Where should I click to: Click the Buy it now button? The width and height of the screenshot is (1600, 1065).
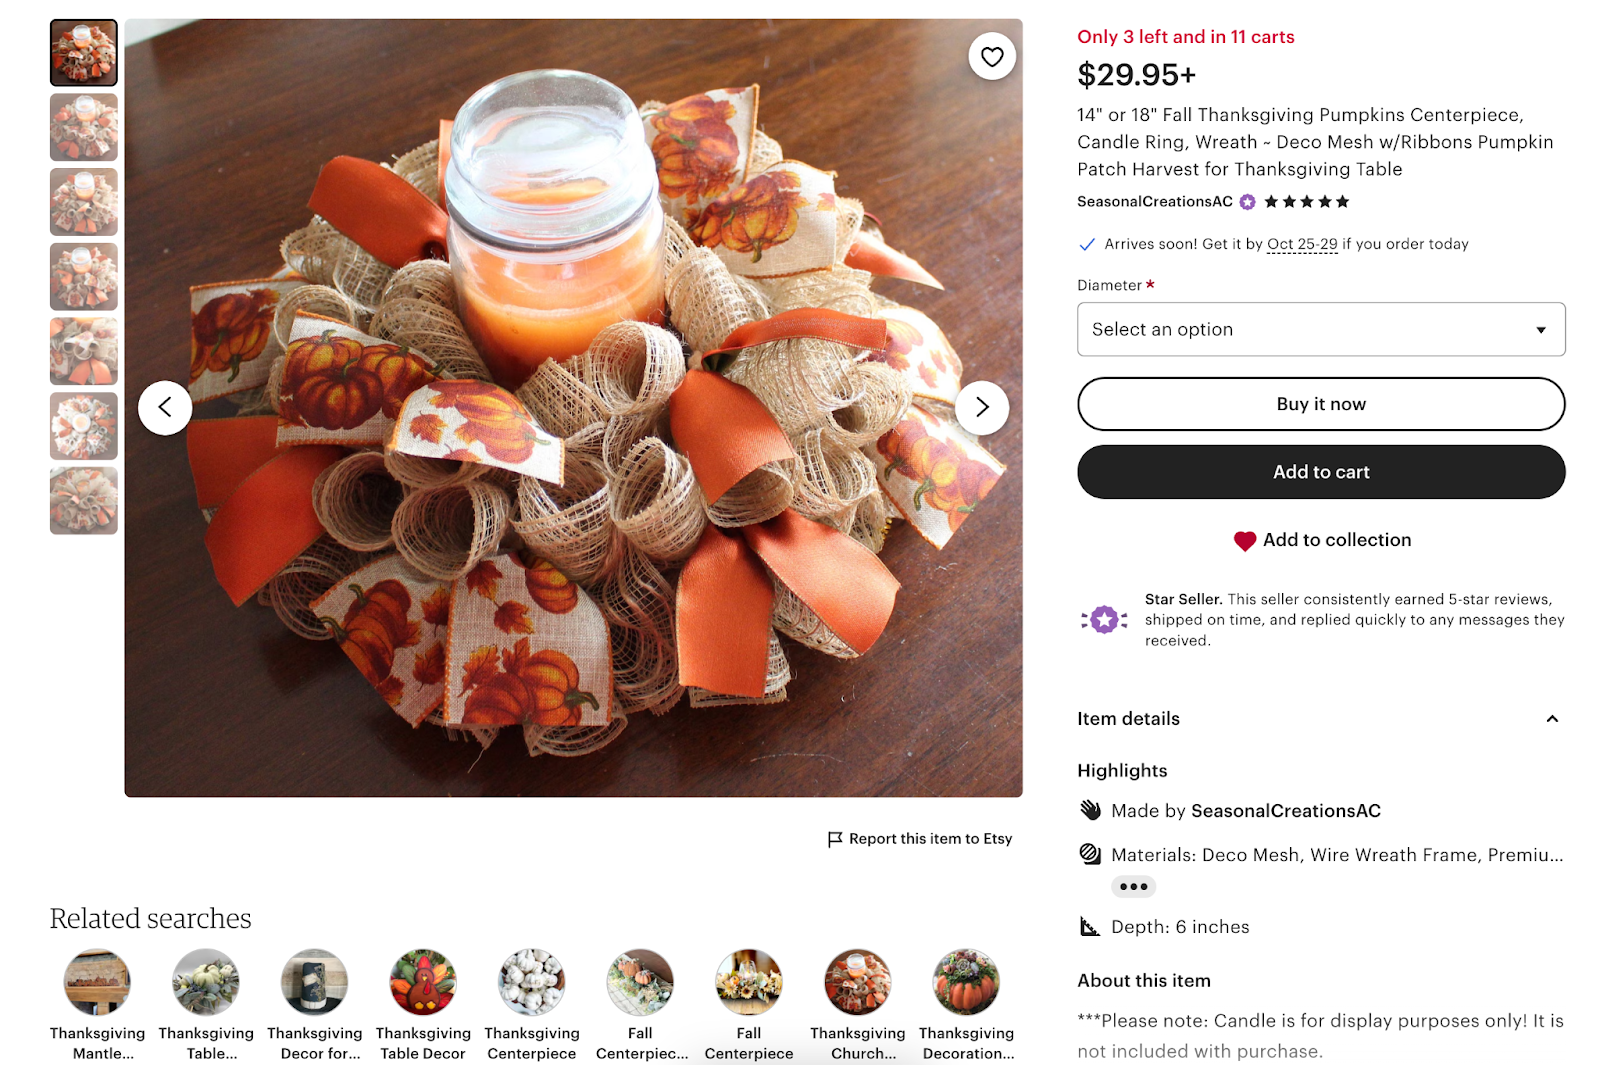pos(1320,404)
